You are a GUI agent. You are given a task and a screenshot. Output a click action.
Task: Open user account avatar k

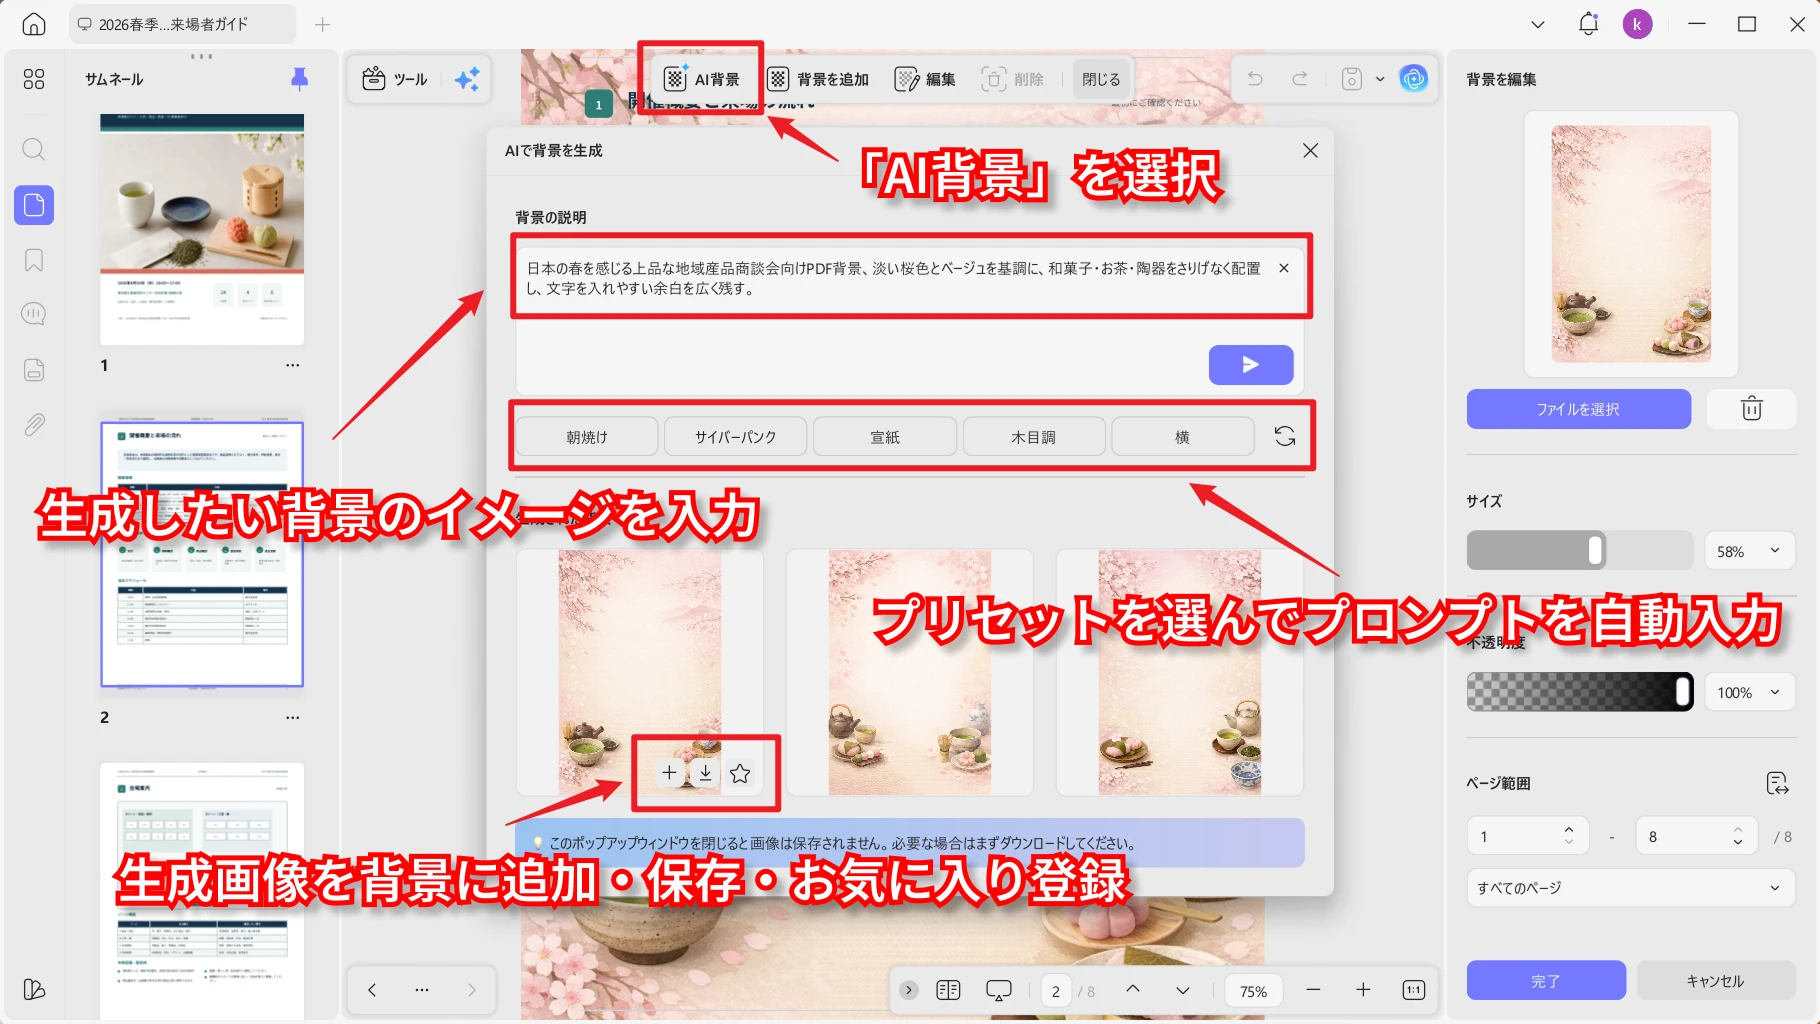[x=1637, y=24]
